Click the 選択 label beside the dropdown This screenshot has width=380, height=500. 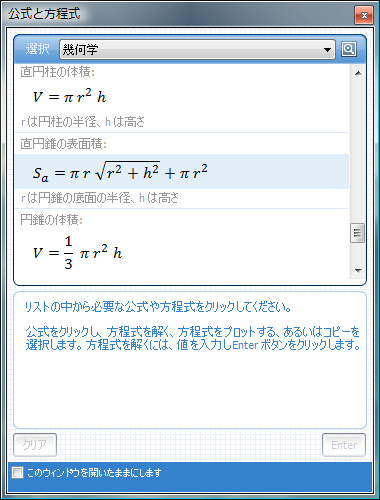(x=38, y=49)
